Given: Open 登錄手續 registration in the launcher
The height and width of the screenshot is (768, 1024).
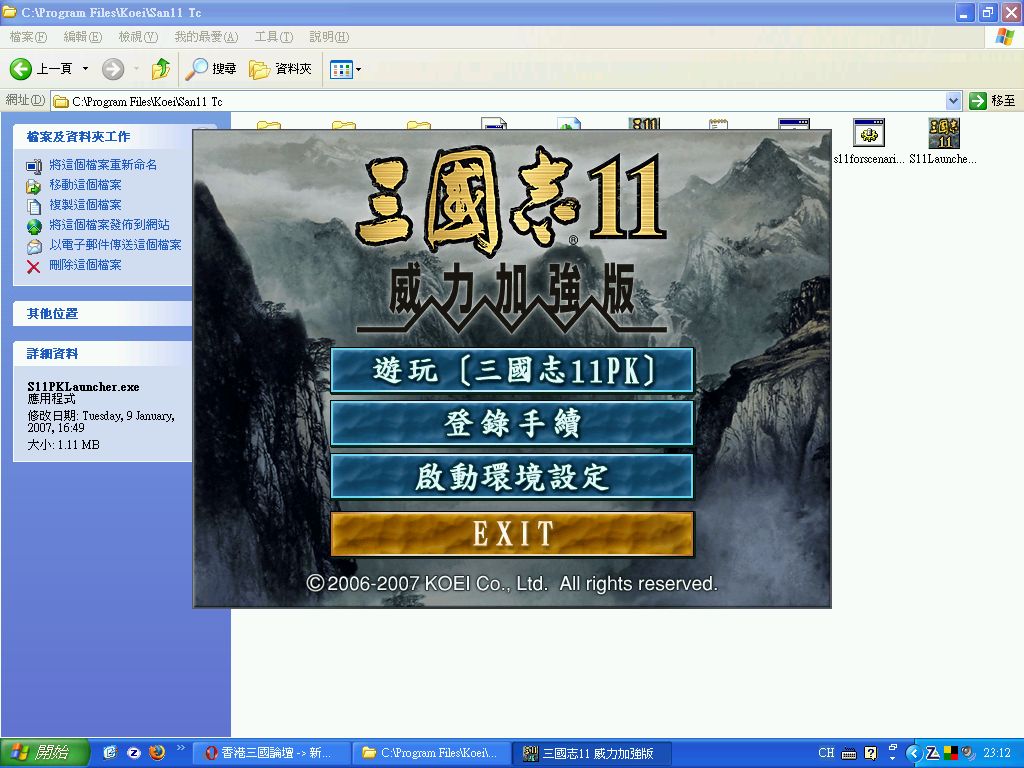Looking at the screenshot, I should click(x=512, y=424).
